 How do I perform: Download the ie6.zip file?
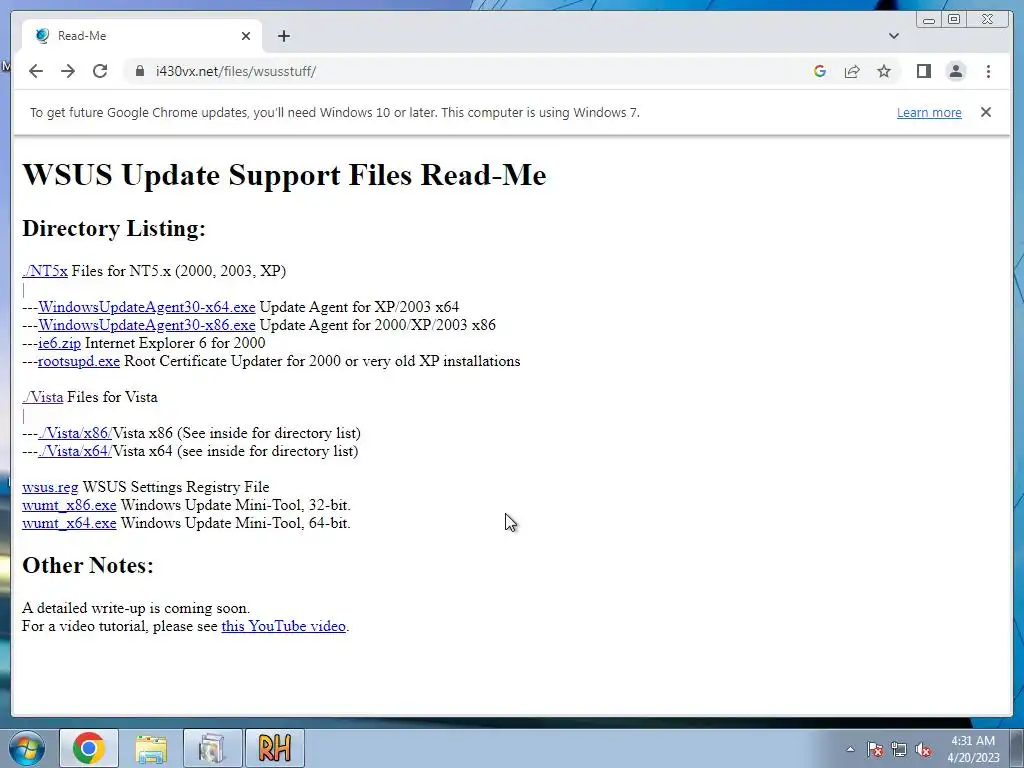coord(59,344)
